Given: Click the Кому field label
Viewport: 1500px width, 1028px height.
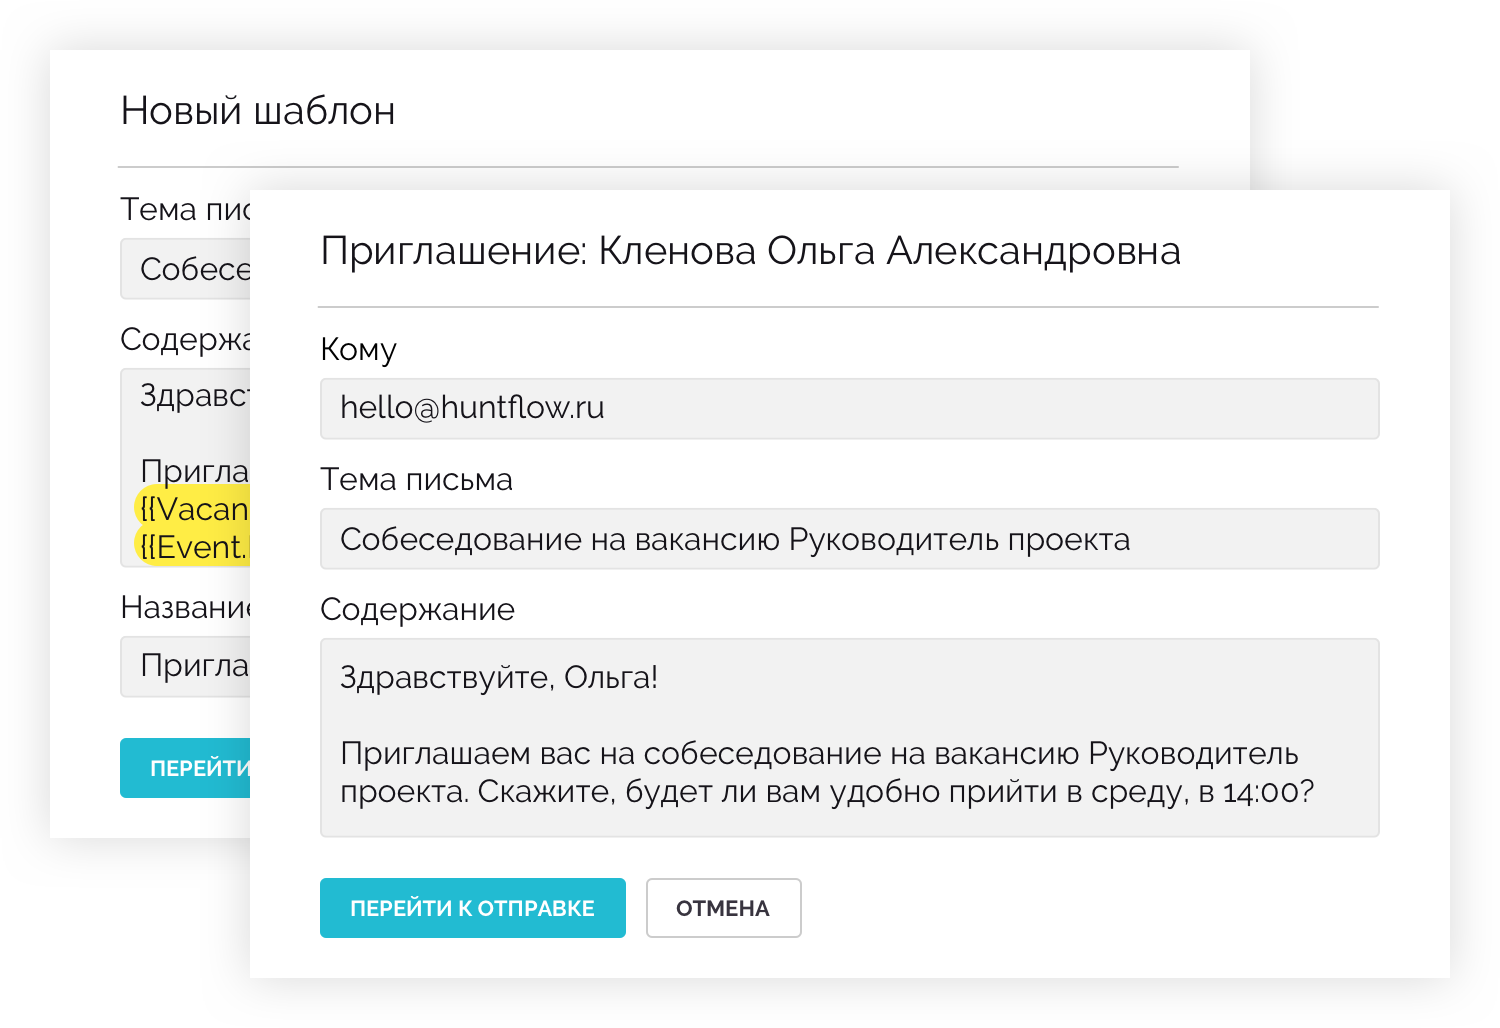Looking at the screenshot, I should (x=356, y=349).
